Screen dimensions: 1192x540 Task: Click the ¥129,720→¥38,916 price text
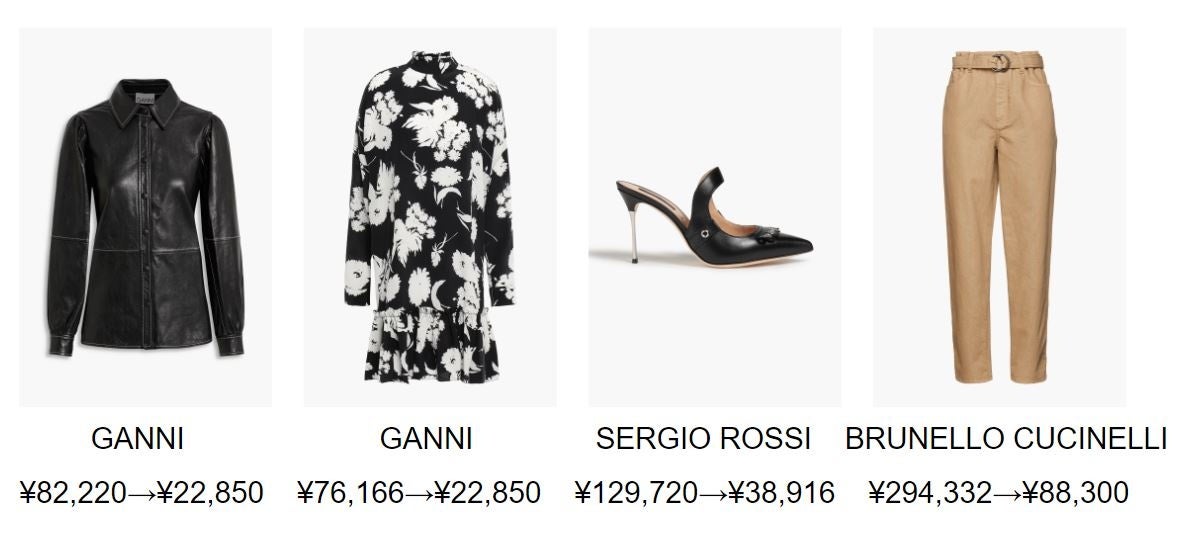pos(705,493)
